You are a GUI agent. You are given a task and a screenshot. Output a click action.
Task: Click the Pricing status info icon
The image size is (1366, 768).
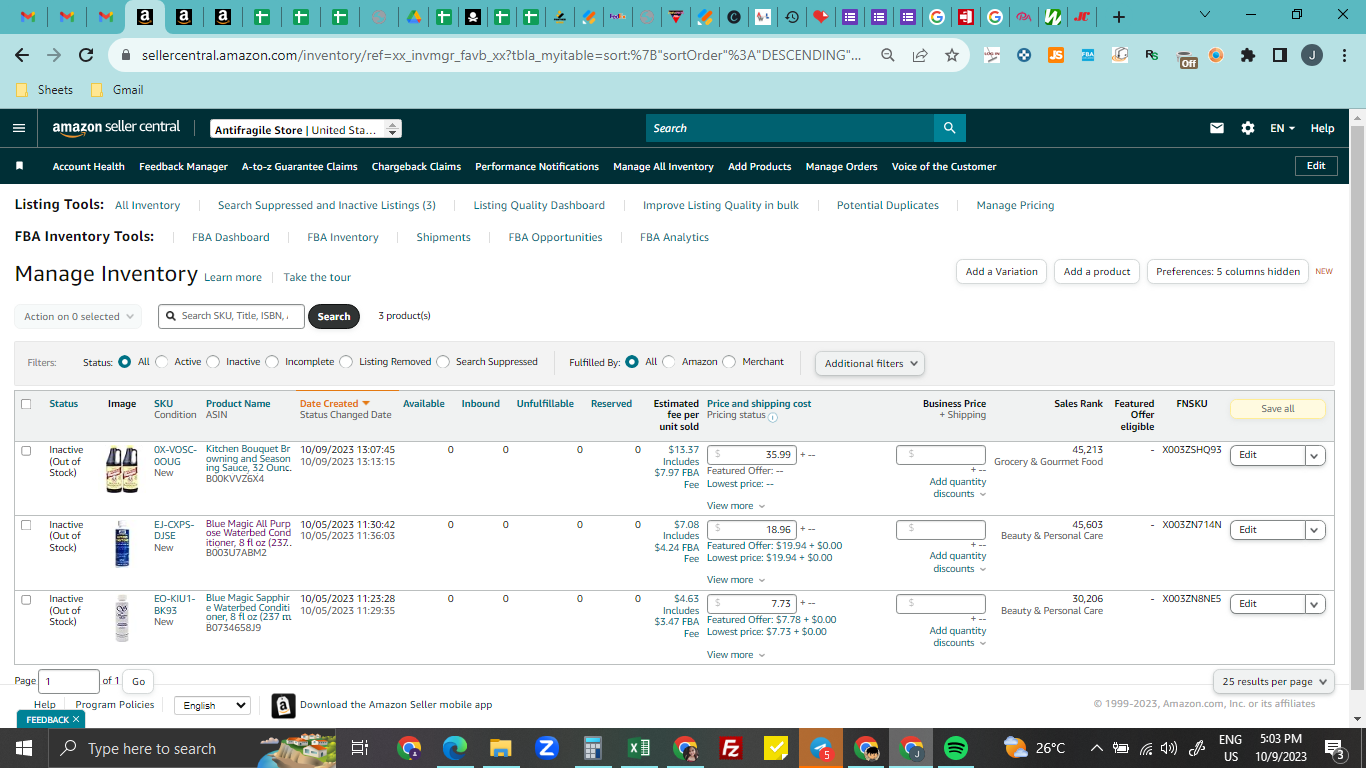pos(772,416)
